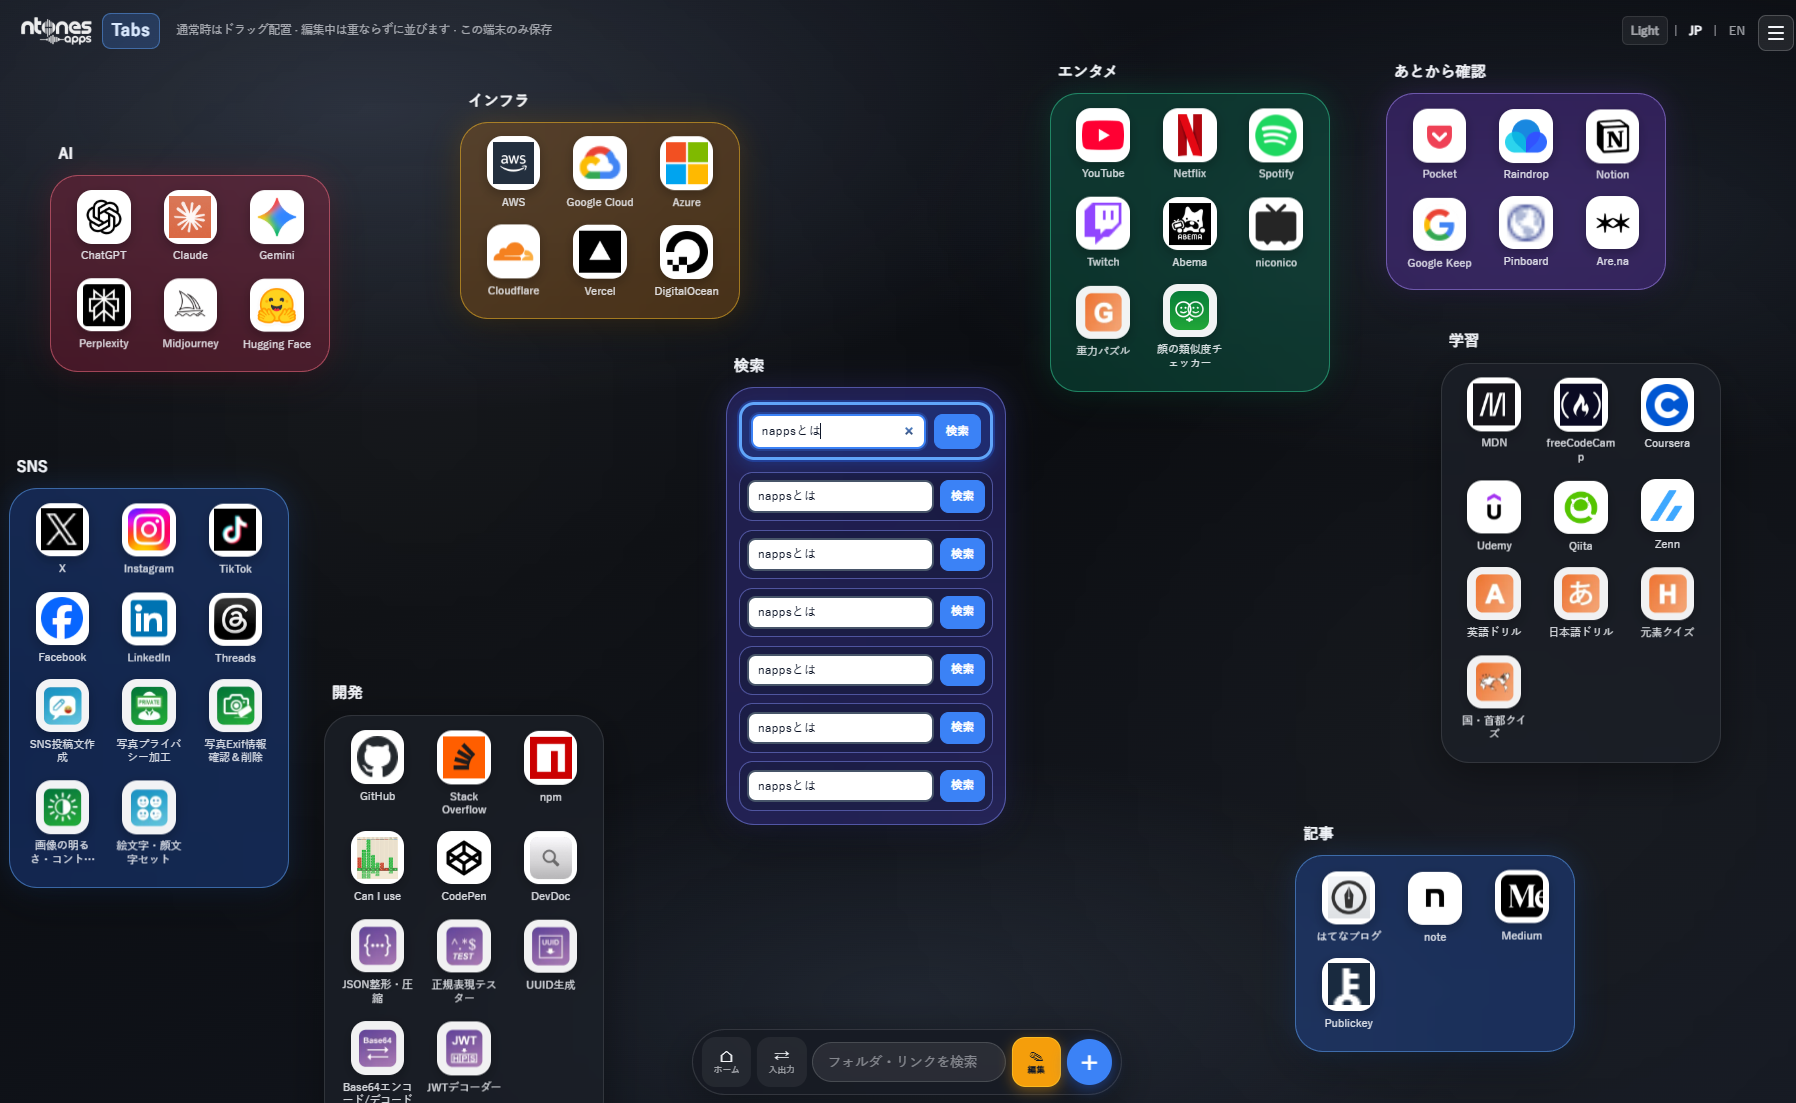This screenshot has width=1796, height=1103.
Task: Switch to the Light theme
Action: [1644, 31]
